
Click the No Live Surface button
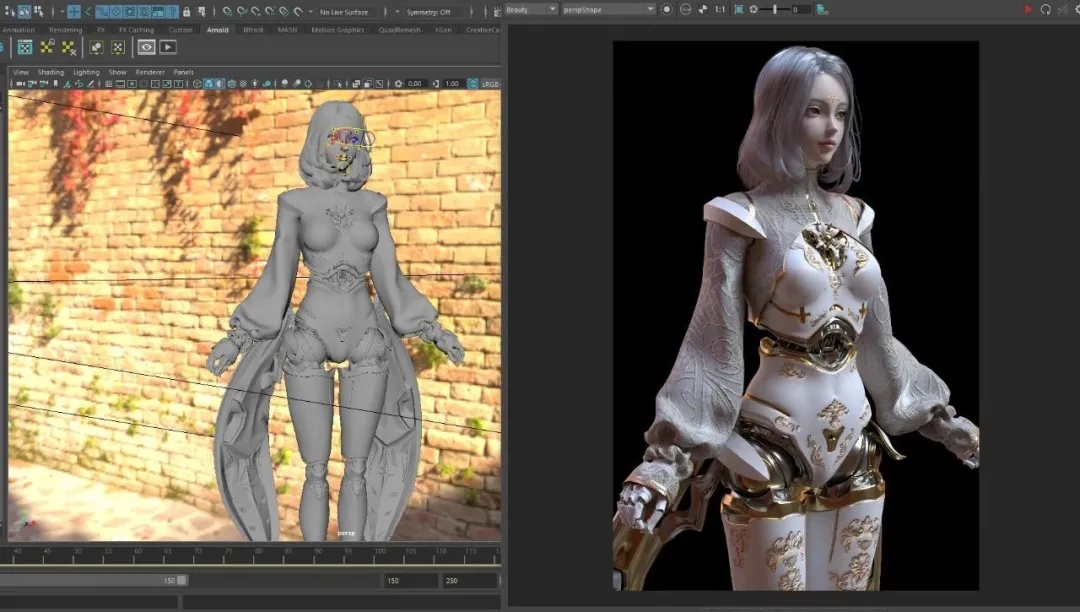tap(344, 12)
